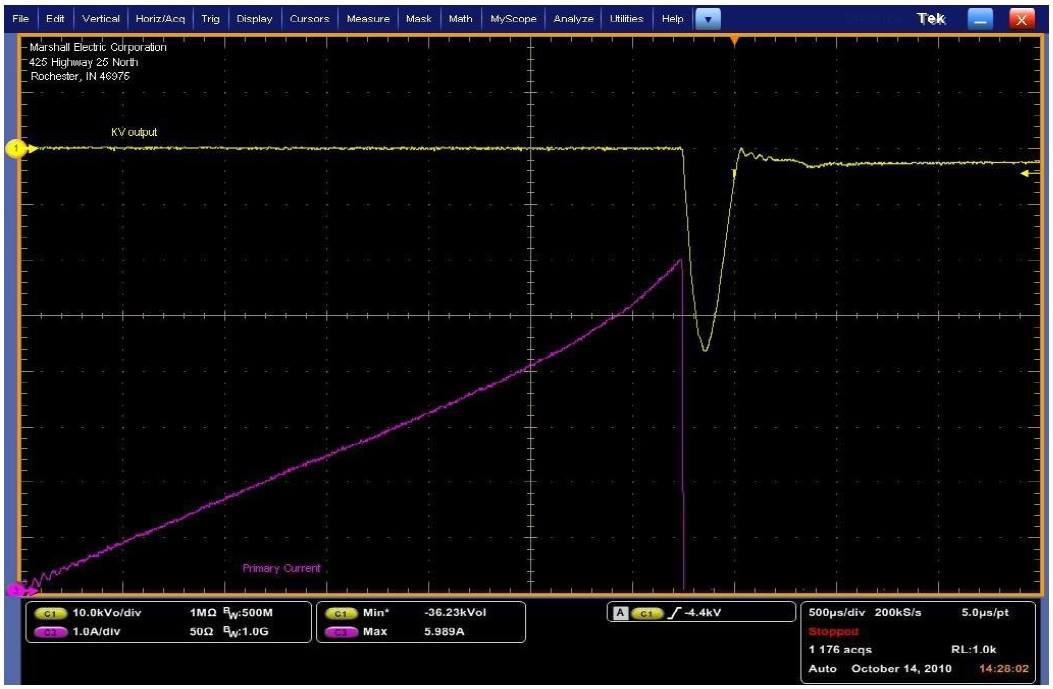
Task: Select the "Primary Current" waveform label
Action: point(281,568)
